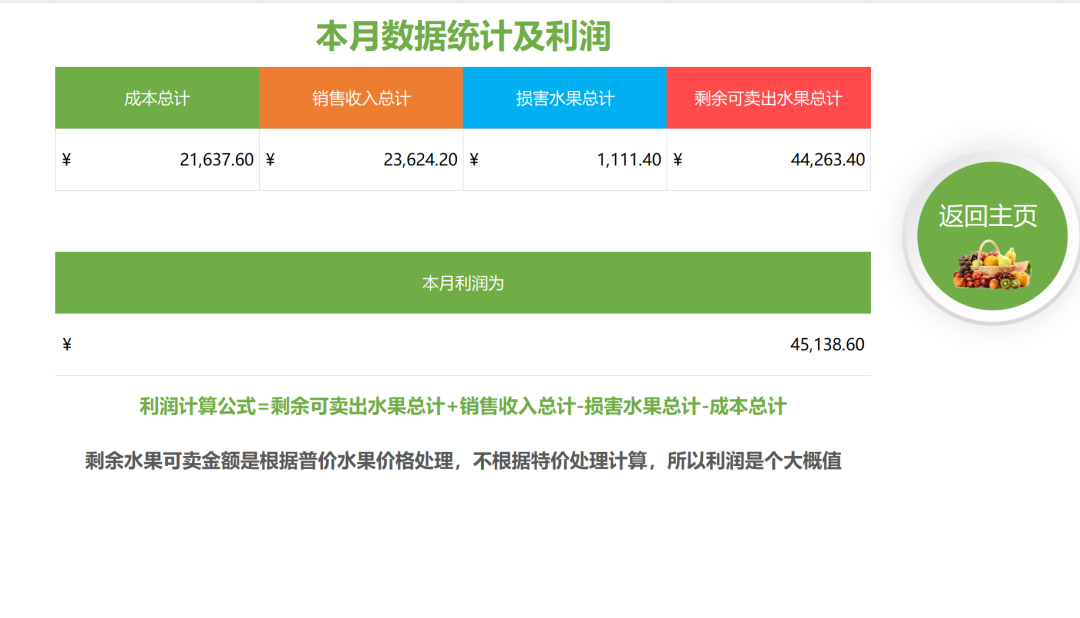Click the yen symbol before 1,111.40
Image resolution: width=1080 pixels, height=618 pixels.
click(474, 160)
